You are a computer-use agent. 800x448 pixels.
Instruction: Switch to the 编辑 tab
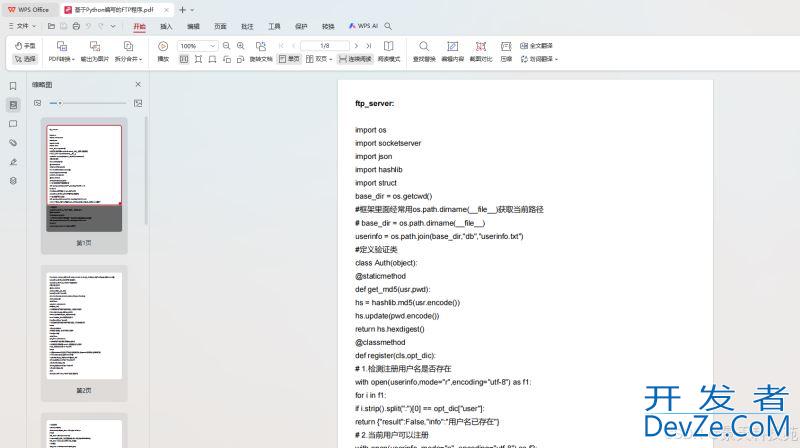[193, 26]
